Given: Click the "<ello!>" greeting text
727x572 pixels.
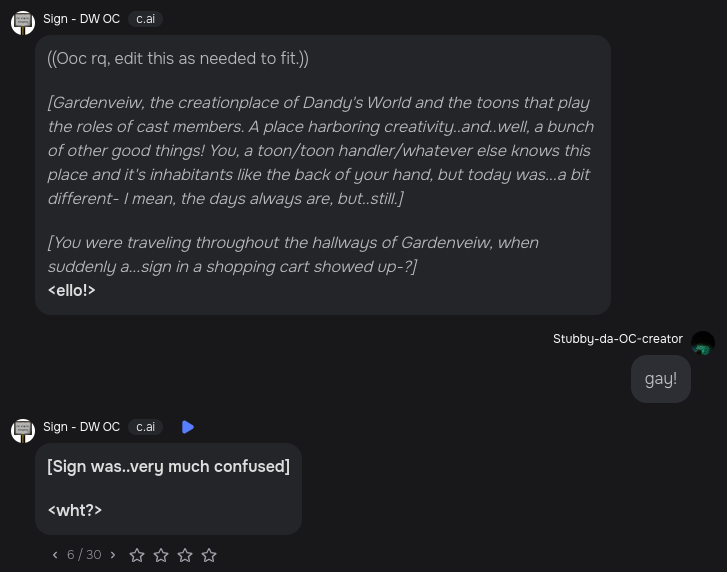Looking at the screenshot, I should pos(72,290).
